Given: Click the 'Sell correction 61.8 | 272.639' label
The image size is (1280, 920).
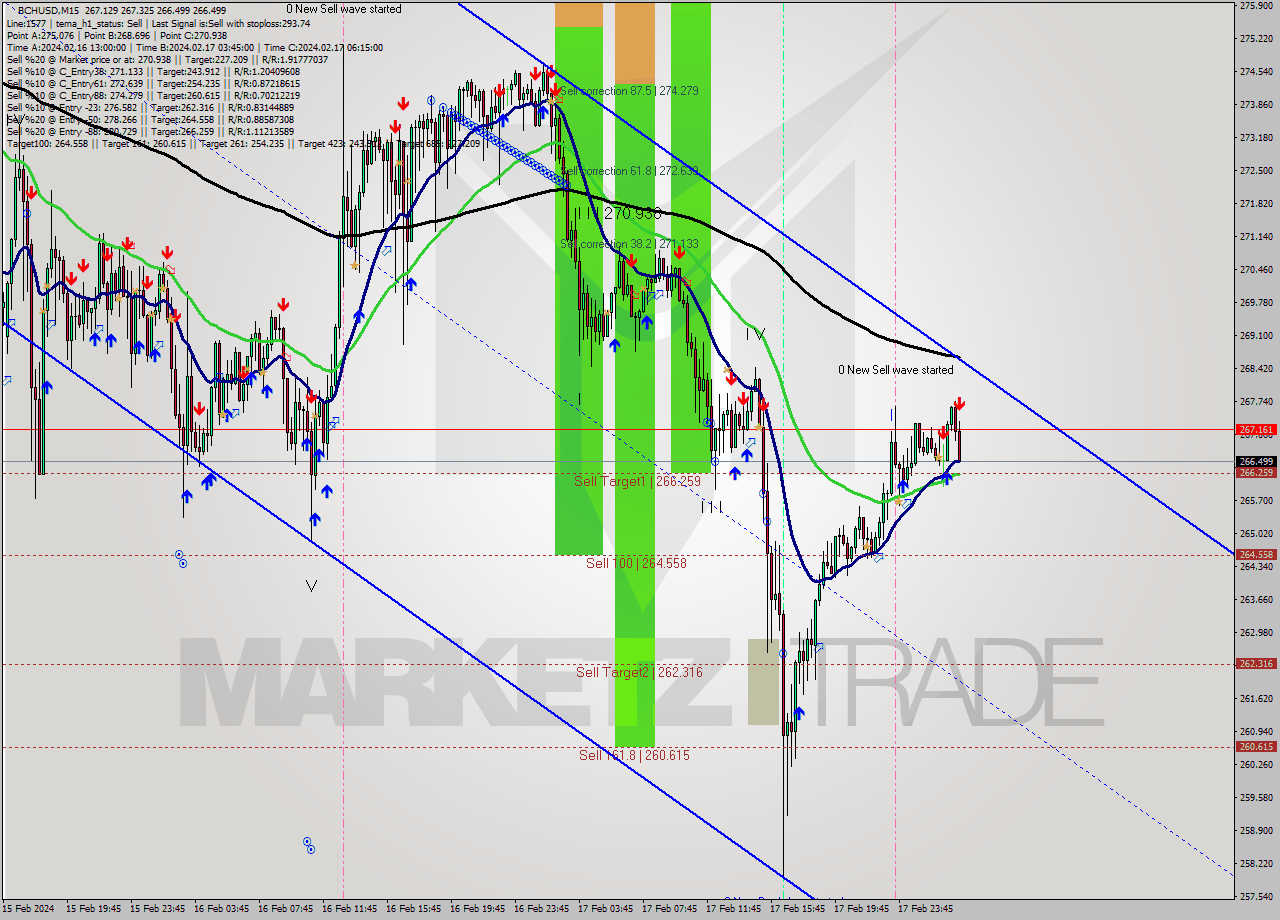Looking at the screenshot, I should click(x=629, y=171).
